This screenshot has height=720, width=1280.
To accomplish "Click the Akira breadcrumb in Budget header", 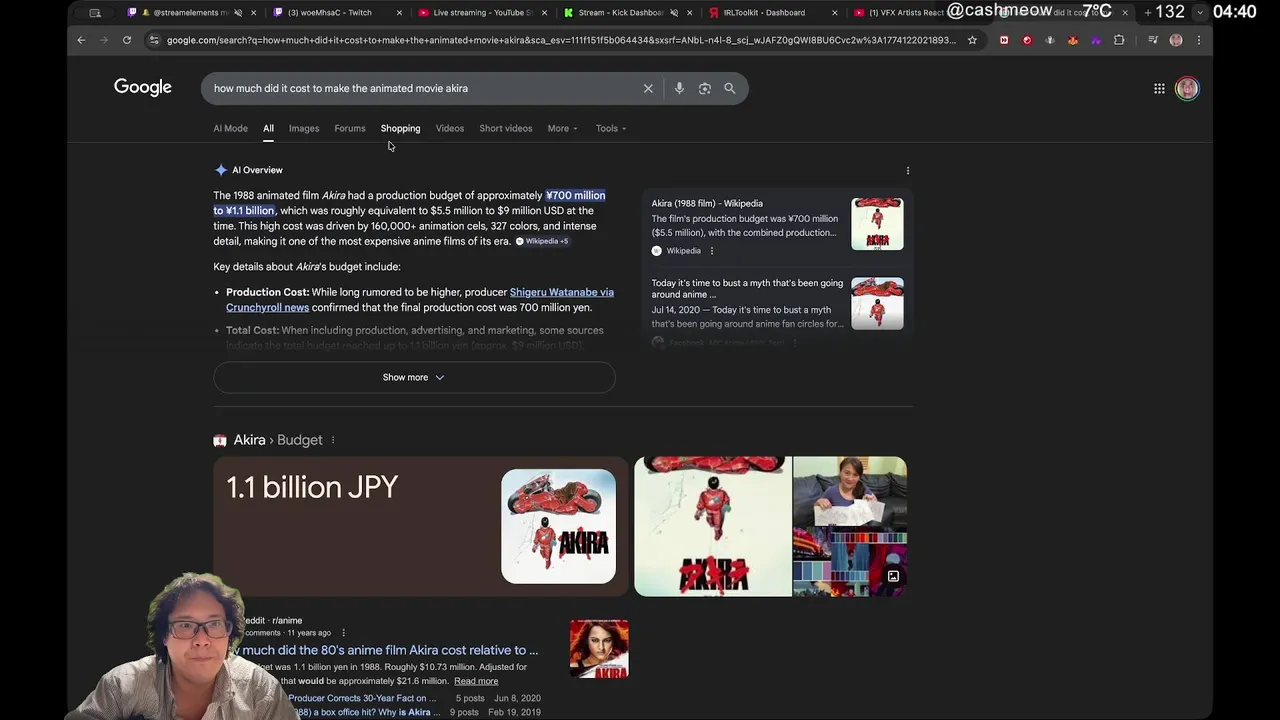I will pos(249,440).
